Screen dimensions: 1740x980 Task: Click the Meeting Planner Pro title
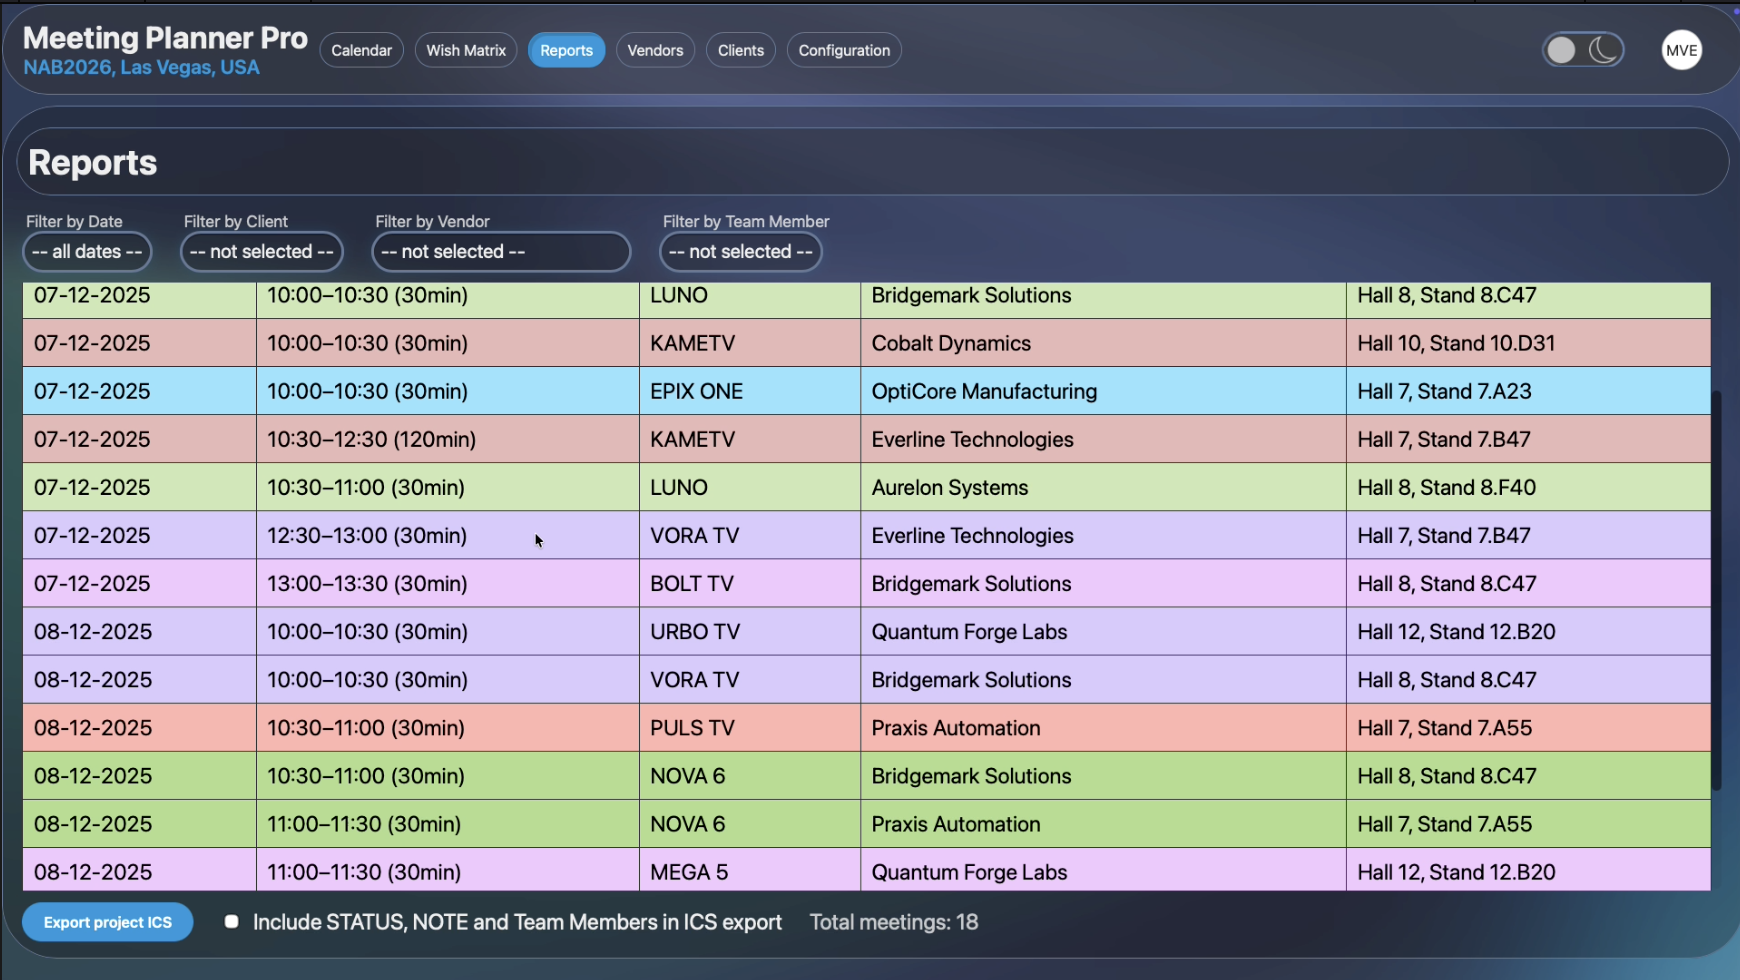tap(165, 38)
